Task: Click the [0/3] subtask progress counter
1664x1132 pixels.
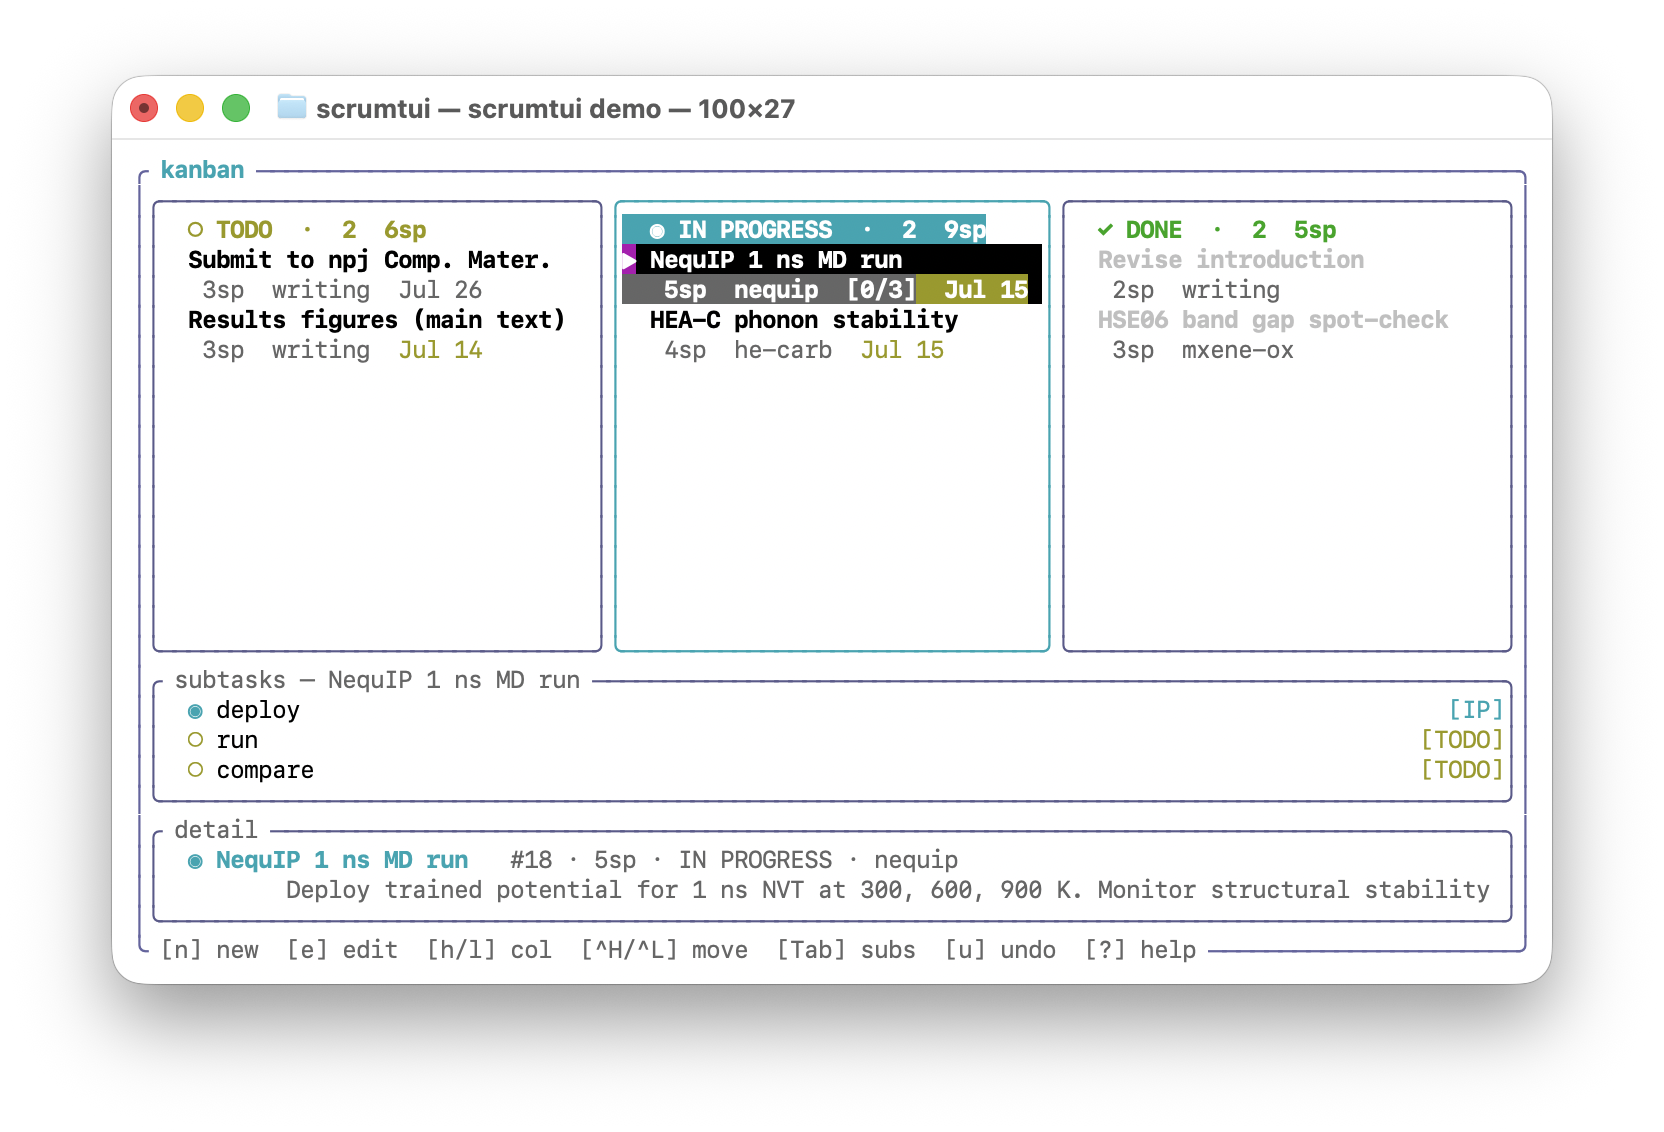Action: (881, 290)
